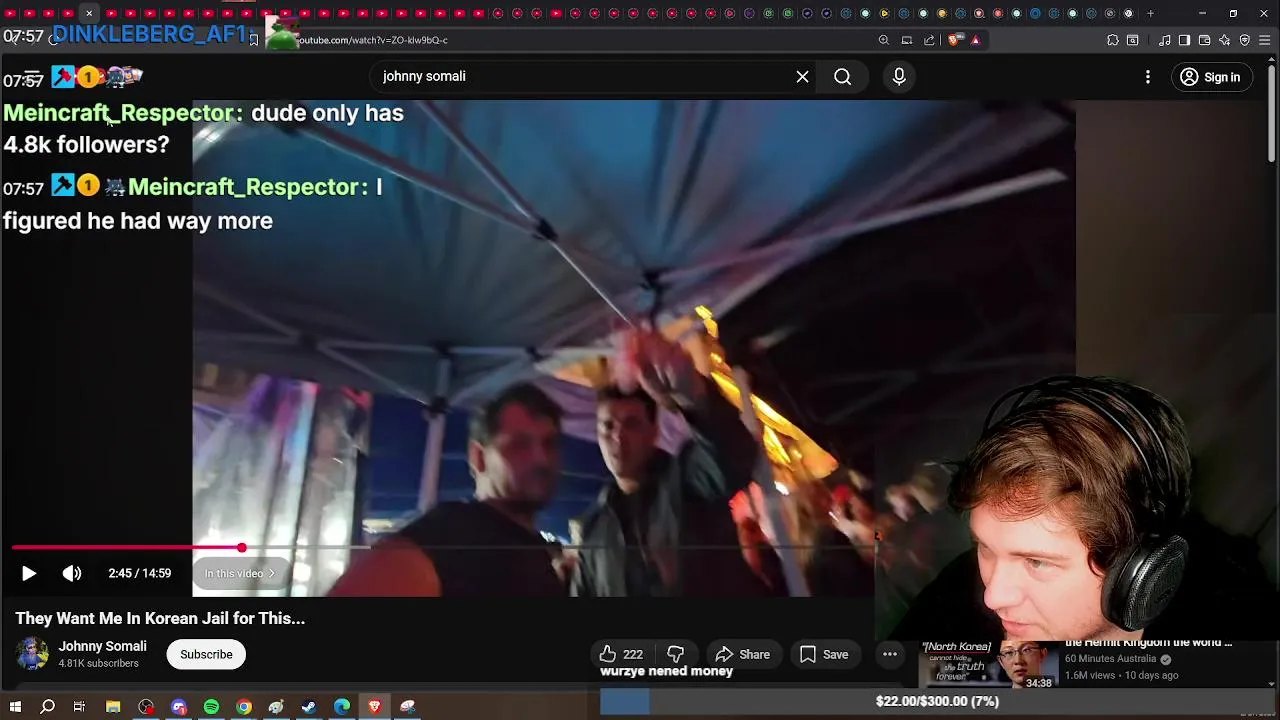The height and width of the screenshot is (720, 1280).
Task: Open Microsoft Edge from taskbar
Action: click(x=342, y=707)
